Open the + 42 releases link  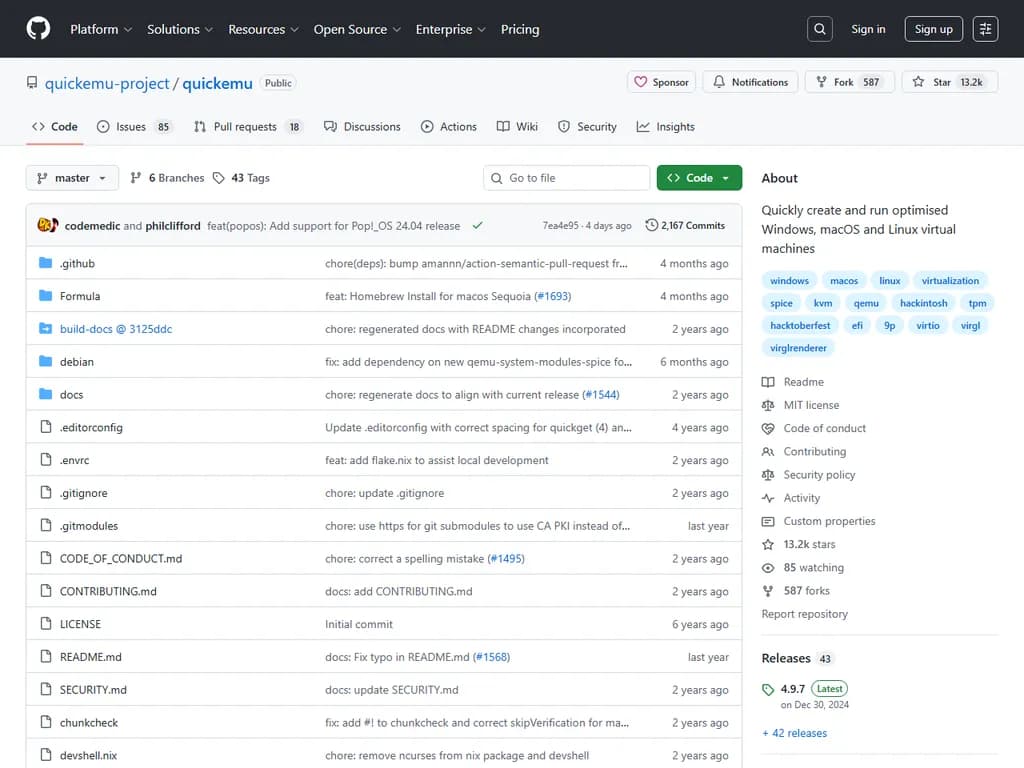[x=795, y=733]
